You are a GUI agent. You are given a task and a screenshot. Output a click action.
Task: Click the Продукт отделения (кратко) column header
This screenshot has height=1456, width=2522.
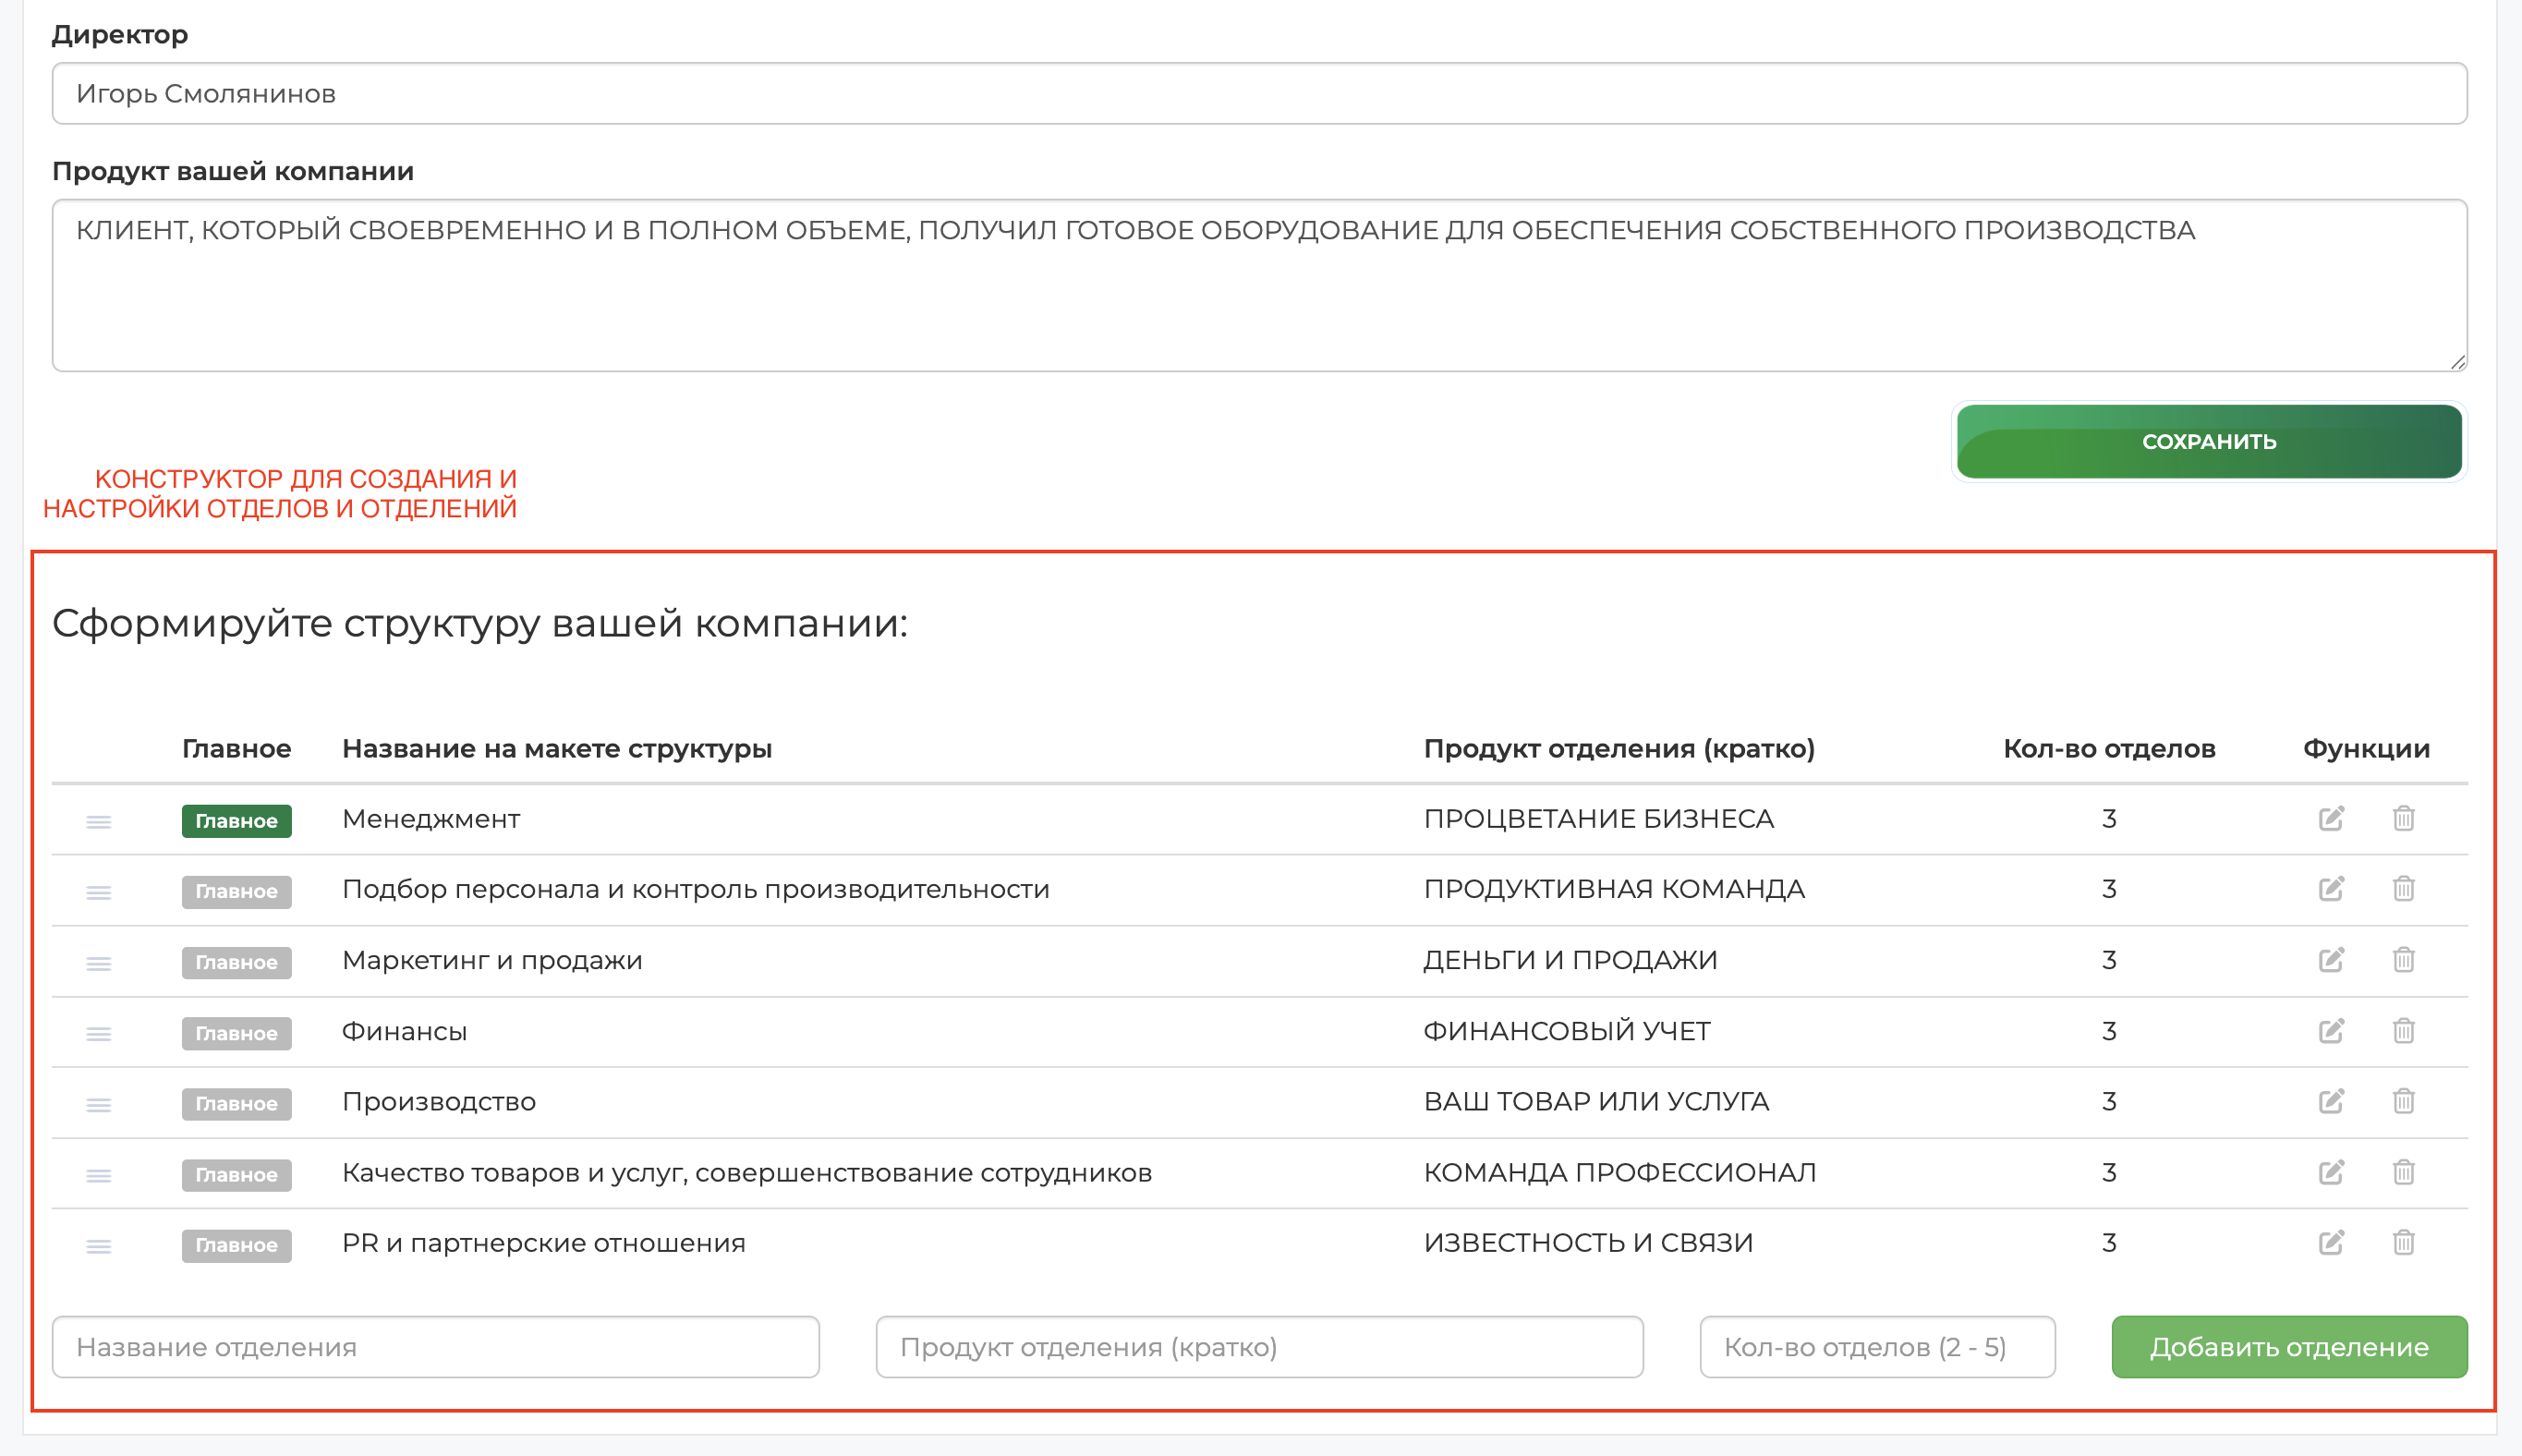[x=1619, y=749]
